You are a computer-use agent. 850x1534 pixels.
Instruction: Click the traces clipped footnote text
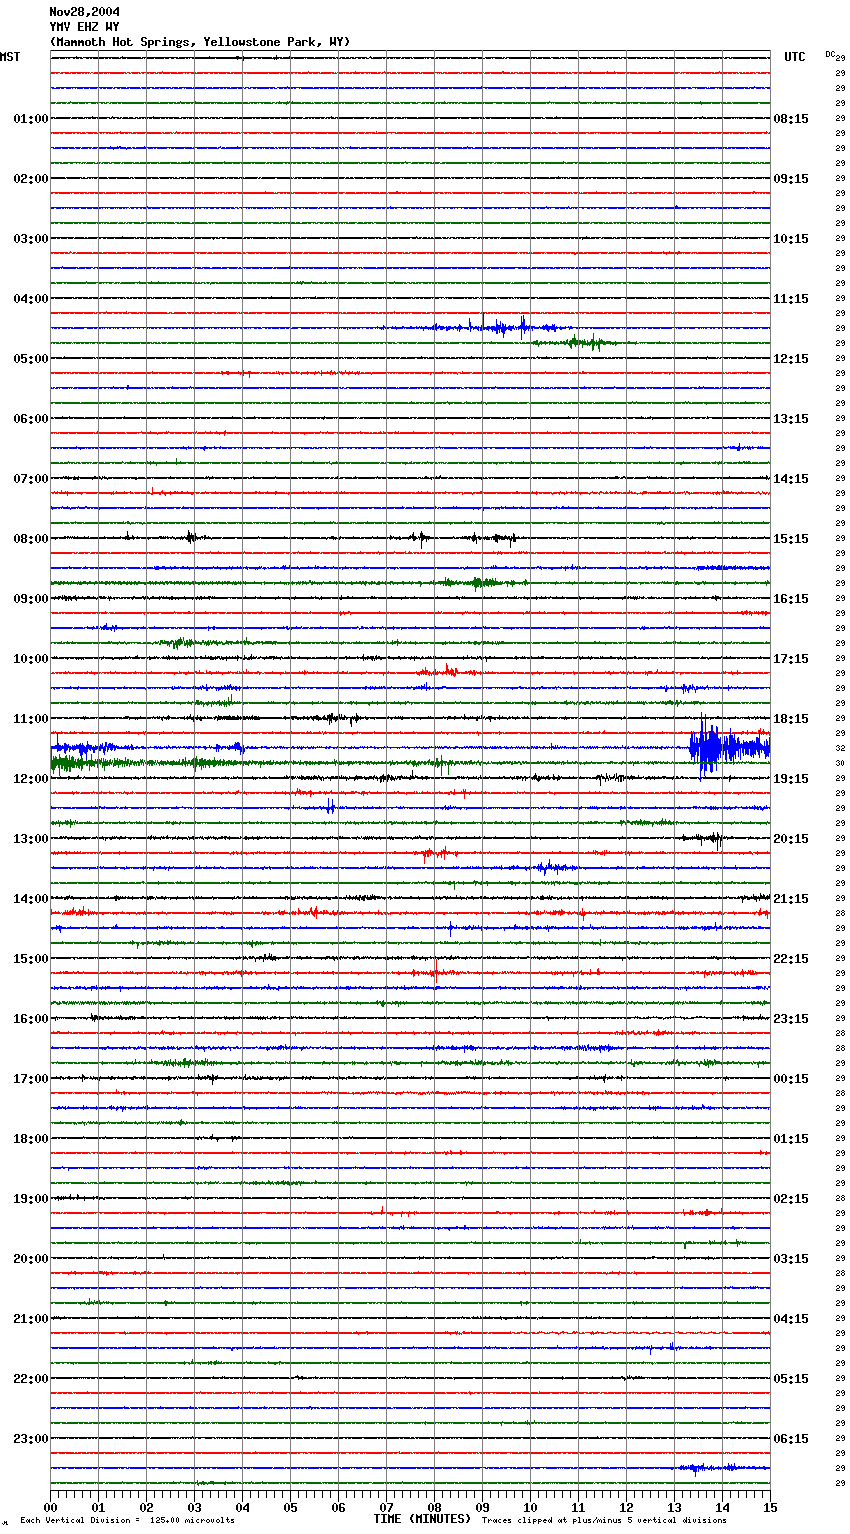[x=604, y=1521]
